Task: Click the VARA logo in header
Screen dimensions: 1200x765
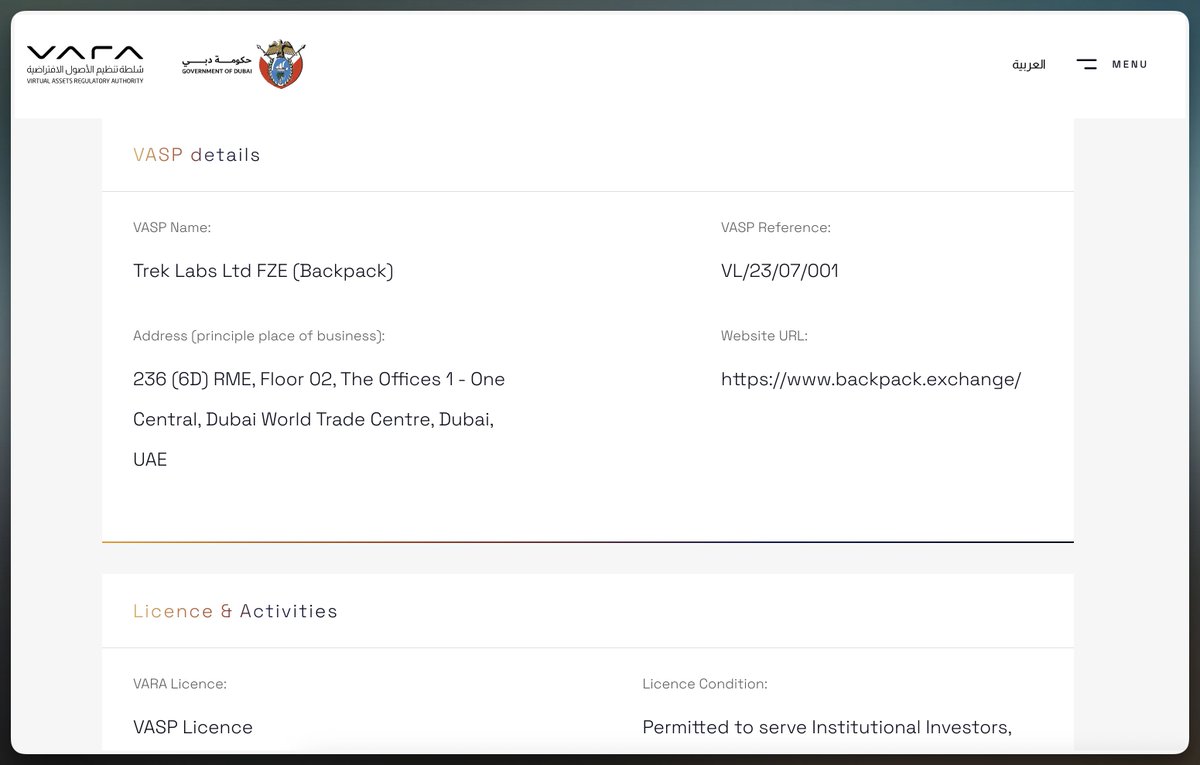Action: pyautogui.click(x=85, y=65)
